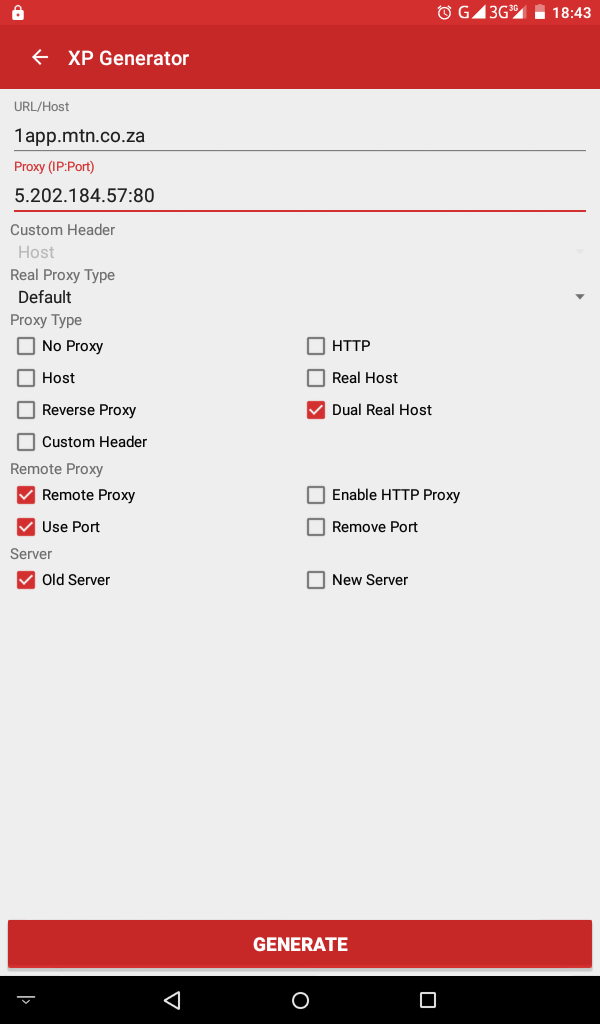Tap the Android back navigation button
600x1024 pixels.
click(x=172, y=1000)
